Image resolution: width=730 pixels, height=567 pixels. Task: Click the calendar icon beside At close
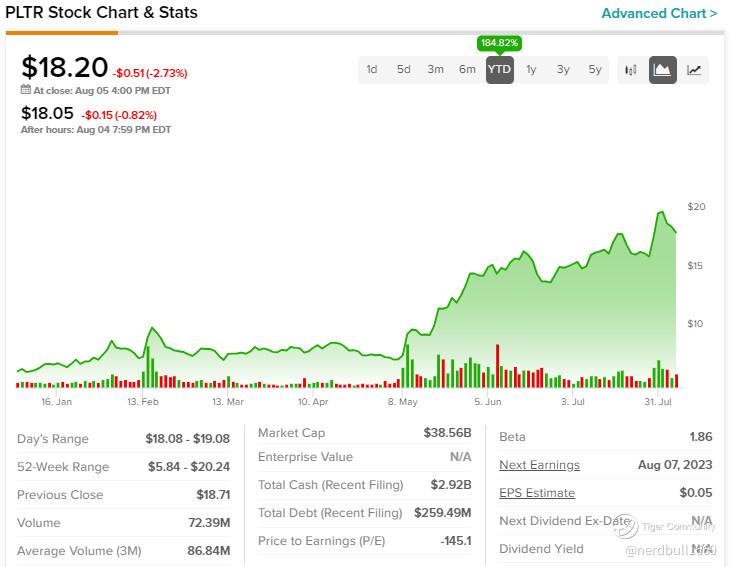tap(26, 90)
